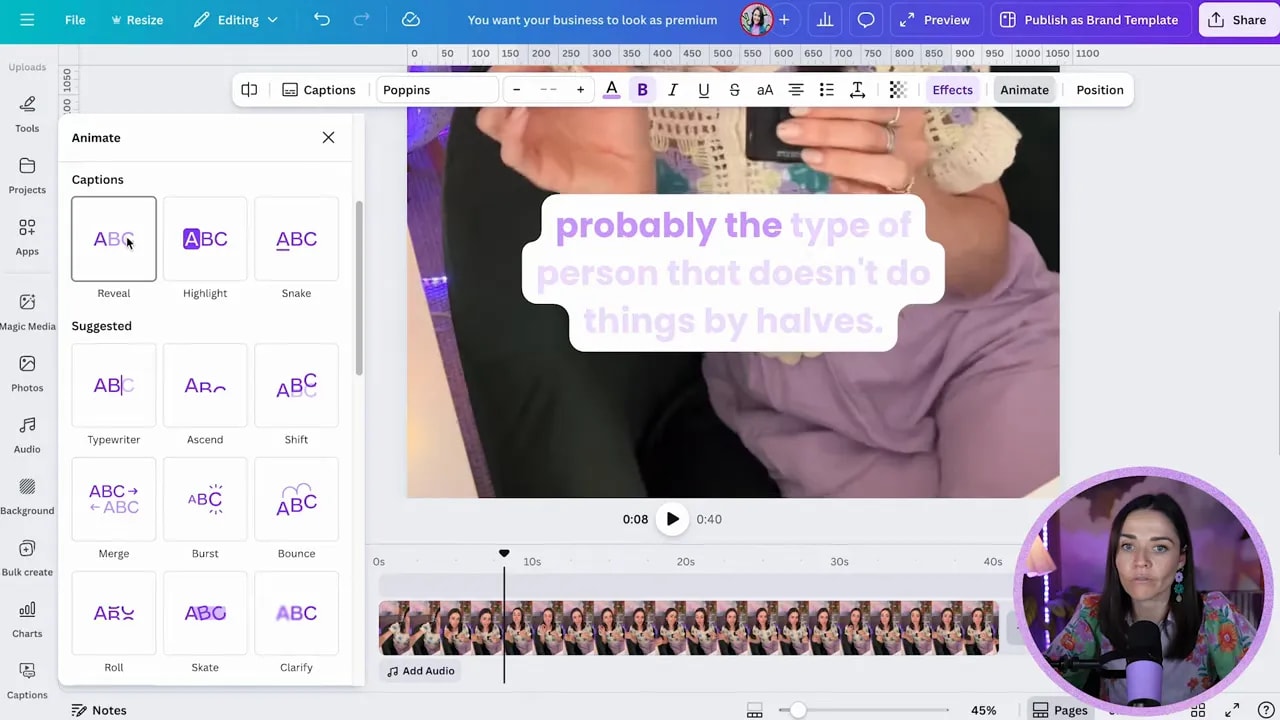Apply the Typewriter animation
Screen dimensions: 1280x720
click(114, 386)
